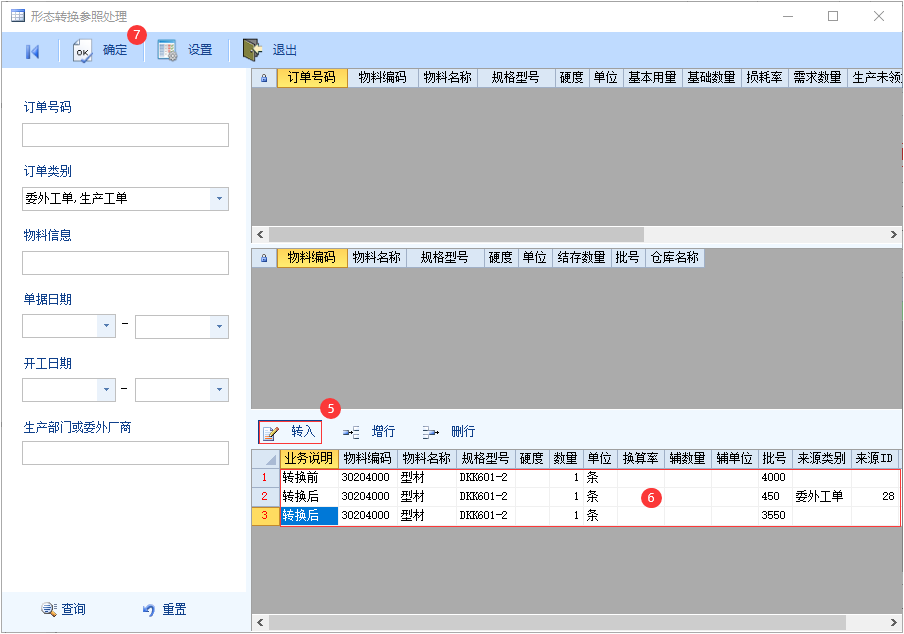Screen dimensions: 904x634
Task: Click into the 订单号码 input field
Action: [x=125, y=135]
